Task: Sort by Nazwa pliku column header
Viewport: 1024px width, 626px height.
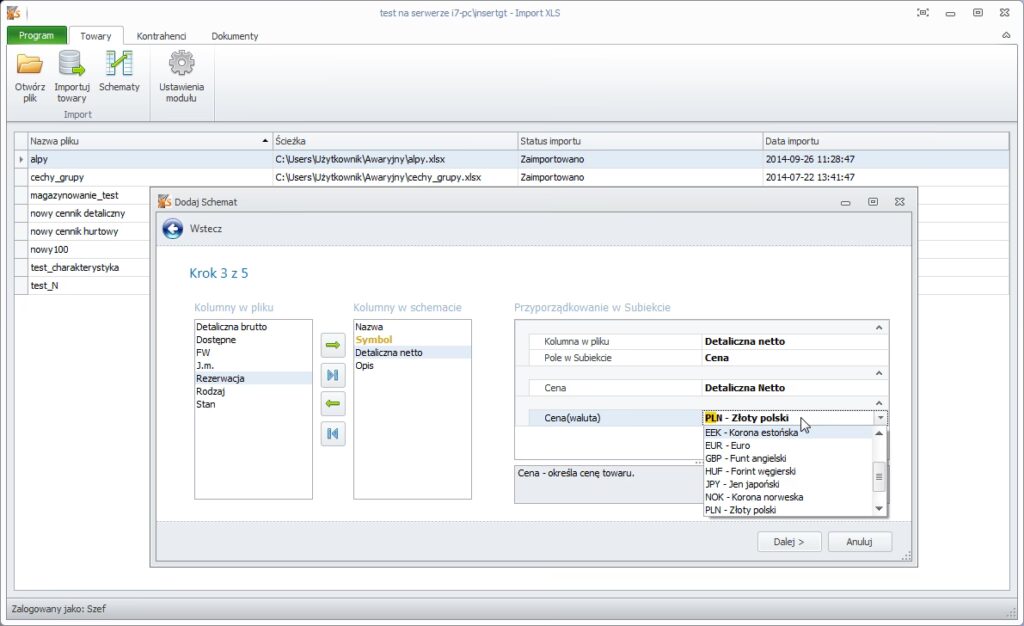Action: click(x=150, y=141)
